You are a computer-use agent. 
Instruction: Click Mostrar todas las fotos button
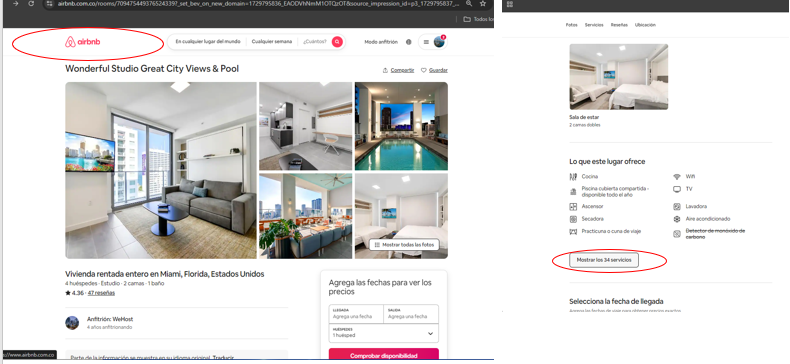[404, 245]
